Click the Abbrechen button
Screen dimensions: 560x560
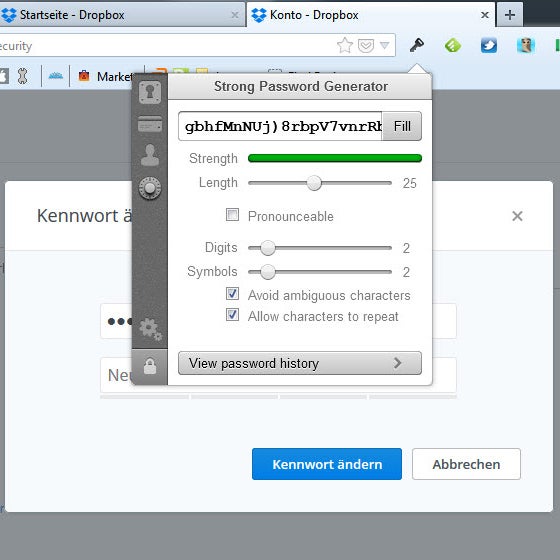pyautogui.click(x=466, y=464)
